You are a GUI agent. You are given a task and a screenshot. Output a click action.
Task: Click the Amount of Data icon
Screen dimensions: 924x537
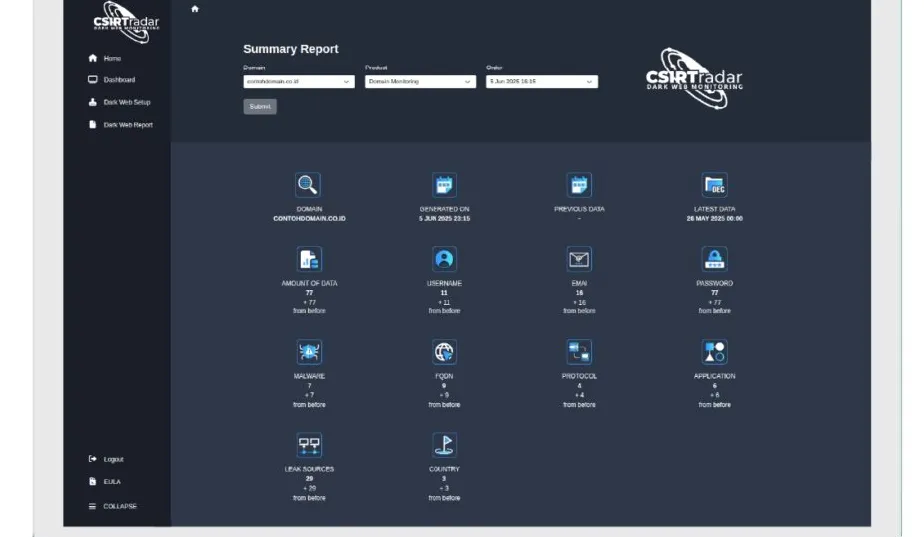[x=309, y=259]
